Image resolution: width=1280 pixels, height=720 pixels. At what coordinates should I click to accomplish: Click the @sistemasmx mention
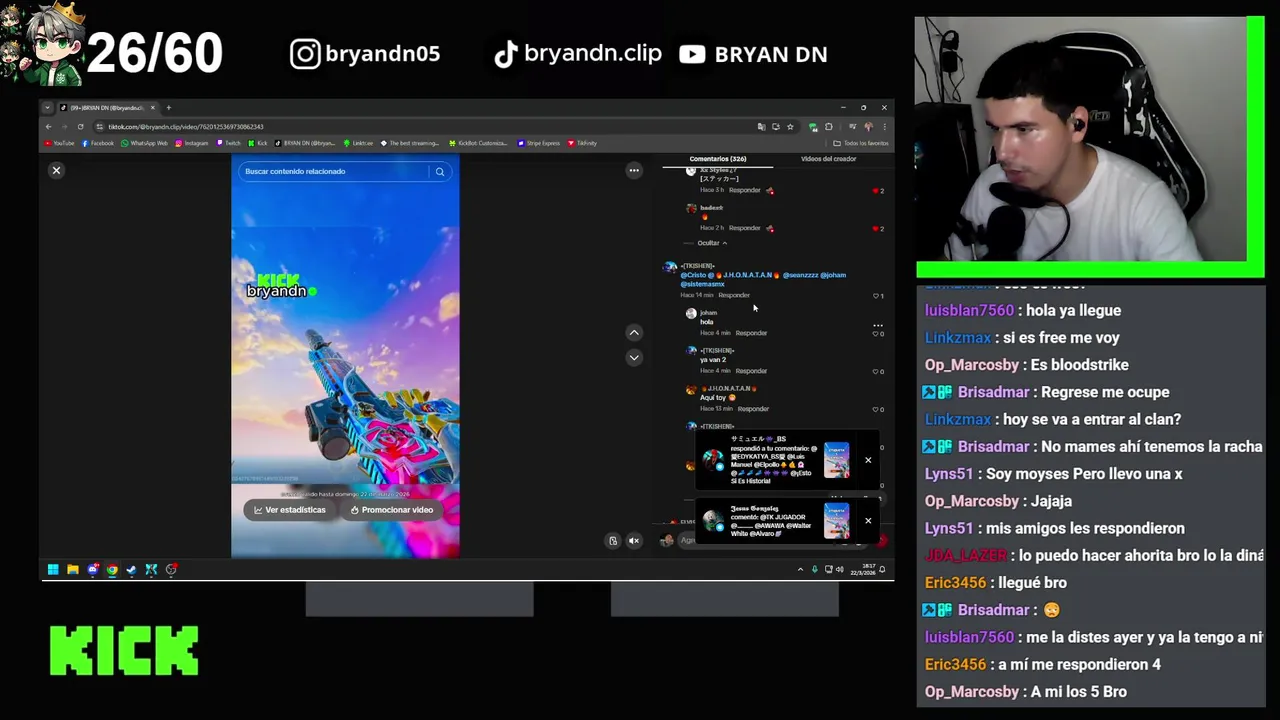click(x=702, y=284)
